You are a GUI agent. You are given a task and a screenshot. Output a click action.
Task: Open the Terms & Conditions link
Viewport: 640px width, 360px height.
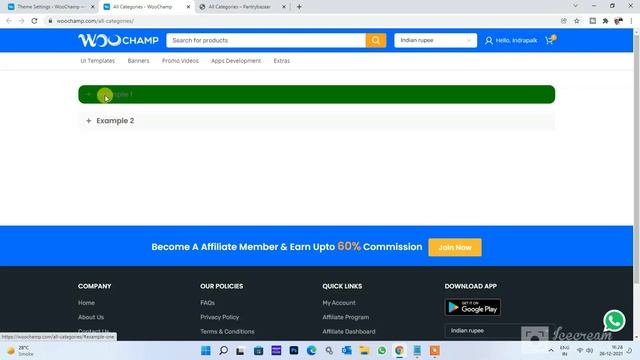pos(227,331)
